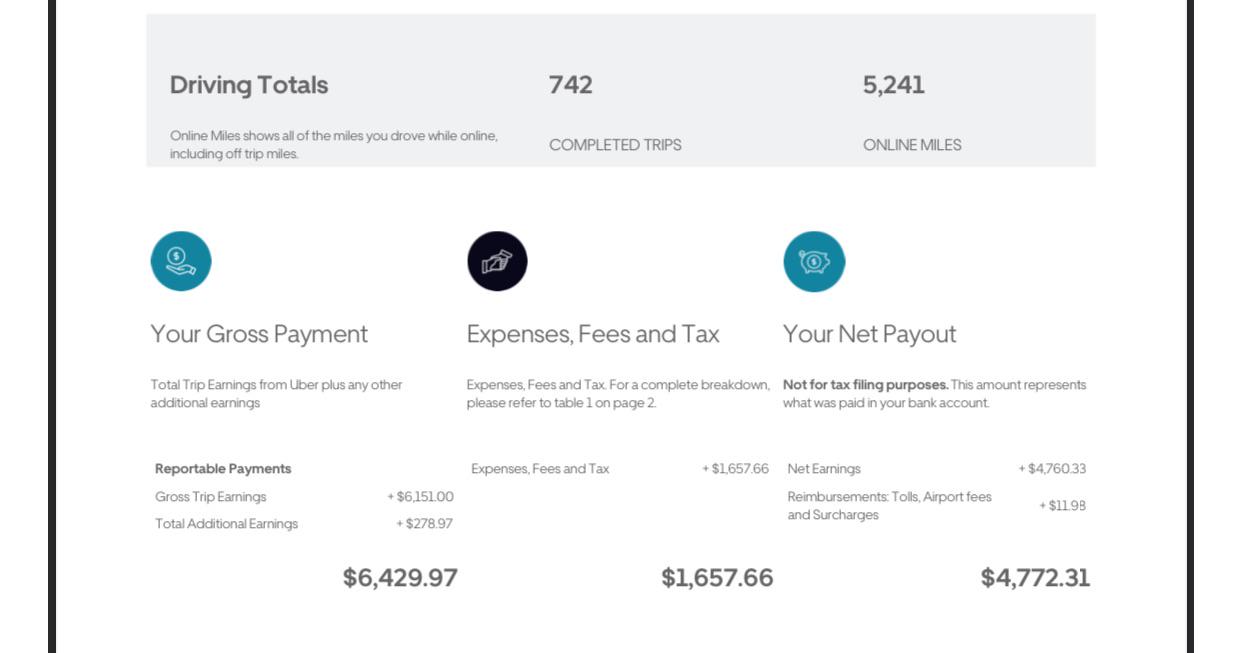The width and height of the screenshot is (1242, 653).
Task: Click the Total Additional Earnings row label
Action: [x=226, y=524]
